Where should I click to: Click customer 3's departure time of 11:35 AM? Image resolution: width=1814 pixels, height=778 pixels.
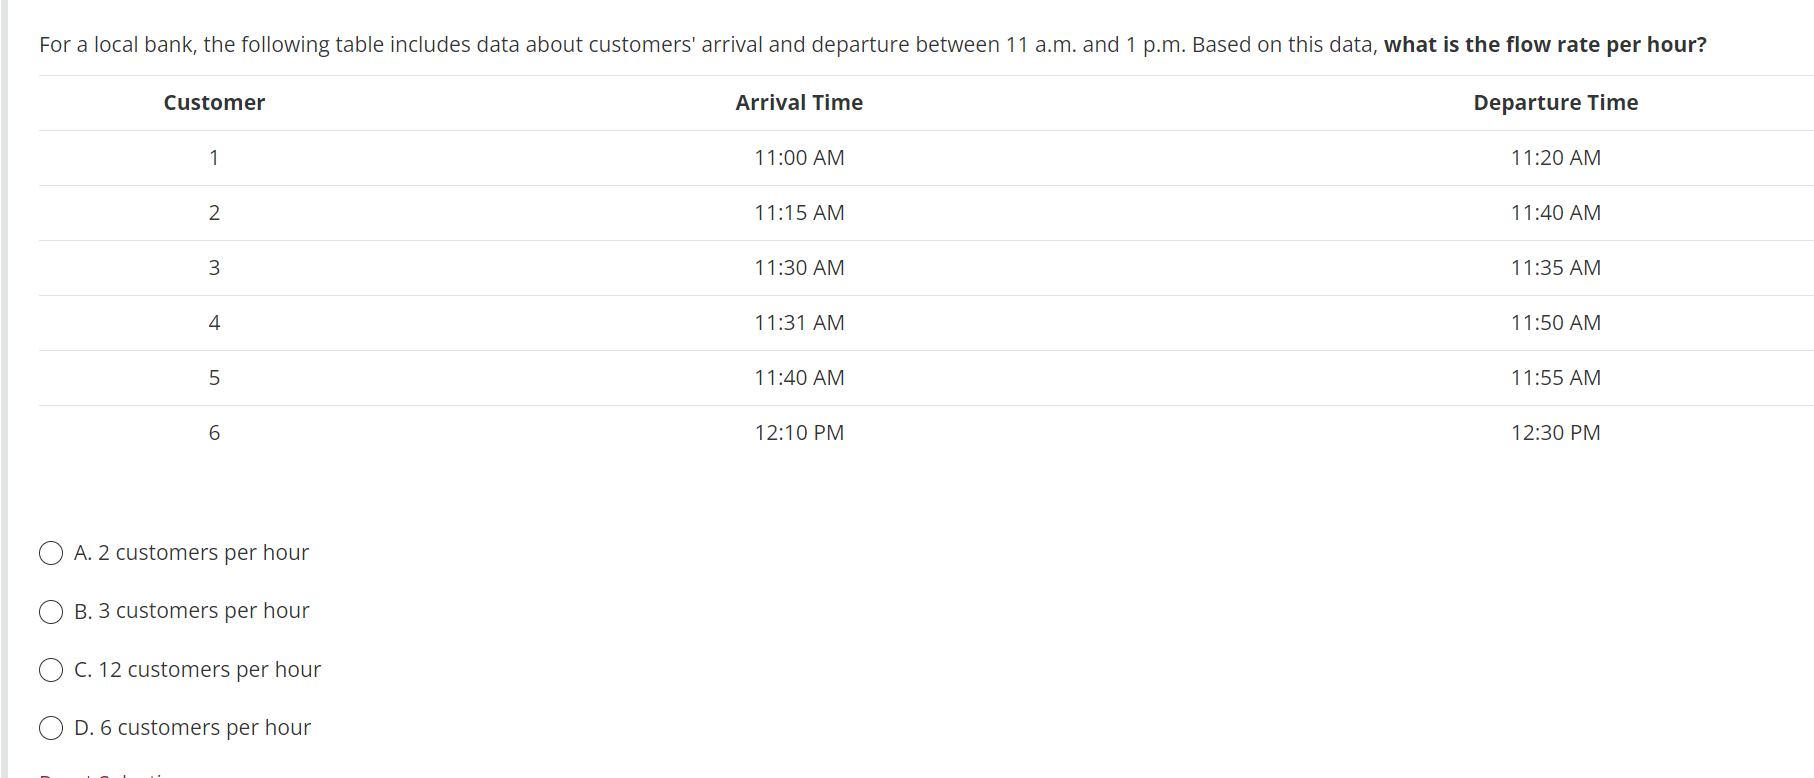[x=1556, y=267]
